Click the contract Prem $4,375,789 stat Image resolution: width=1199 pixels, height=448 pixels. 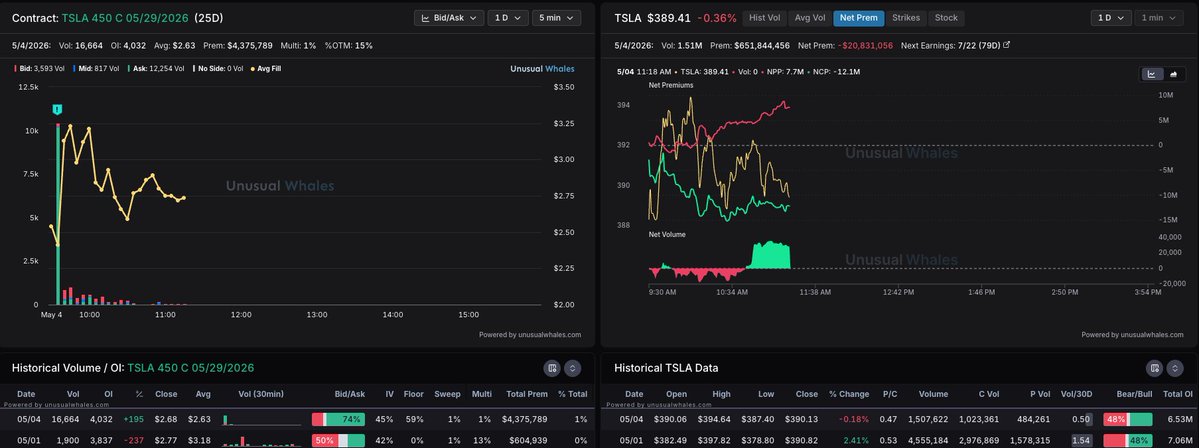point(237,45)
